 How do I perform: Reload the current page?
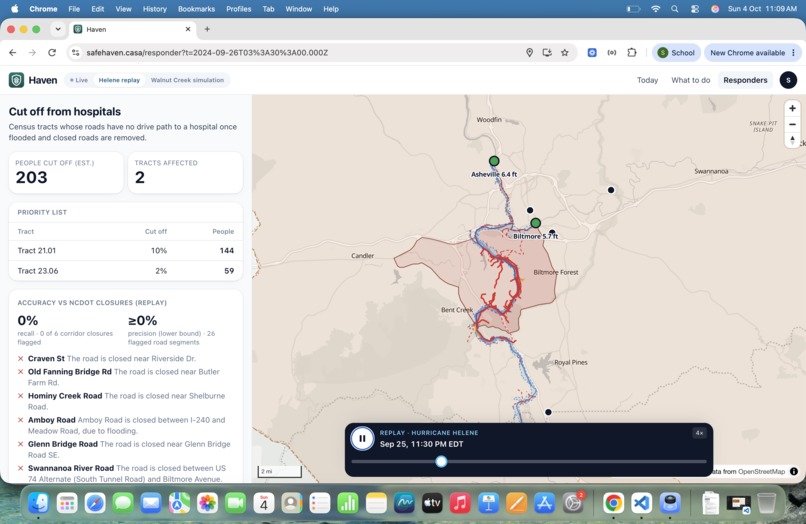tap(52, 52)
